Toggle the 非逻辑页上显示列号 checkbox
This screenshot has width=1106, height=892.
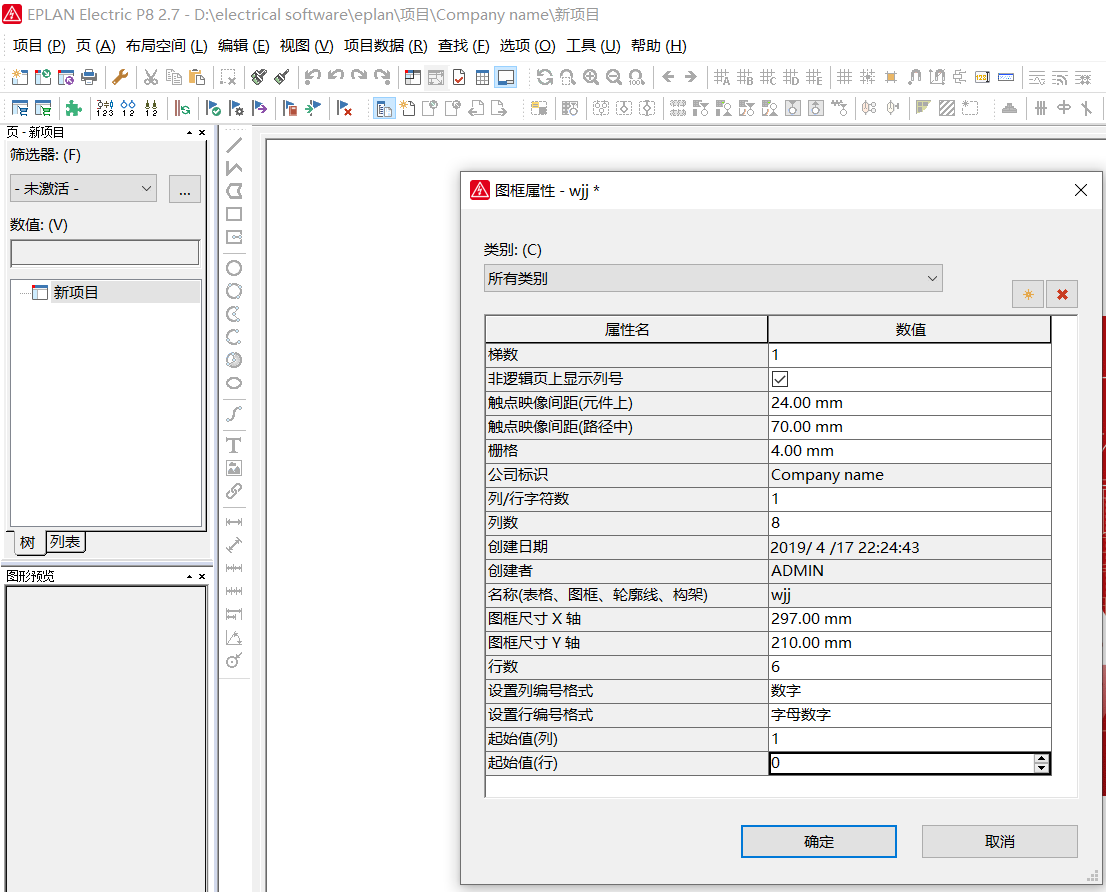pyautogui.click(x=780, y=379)
